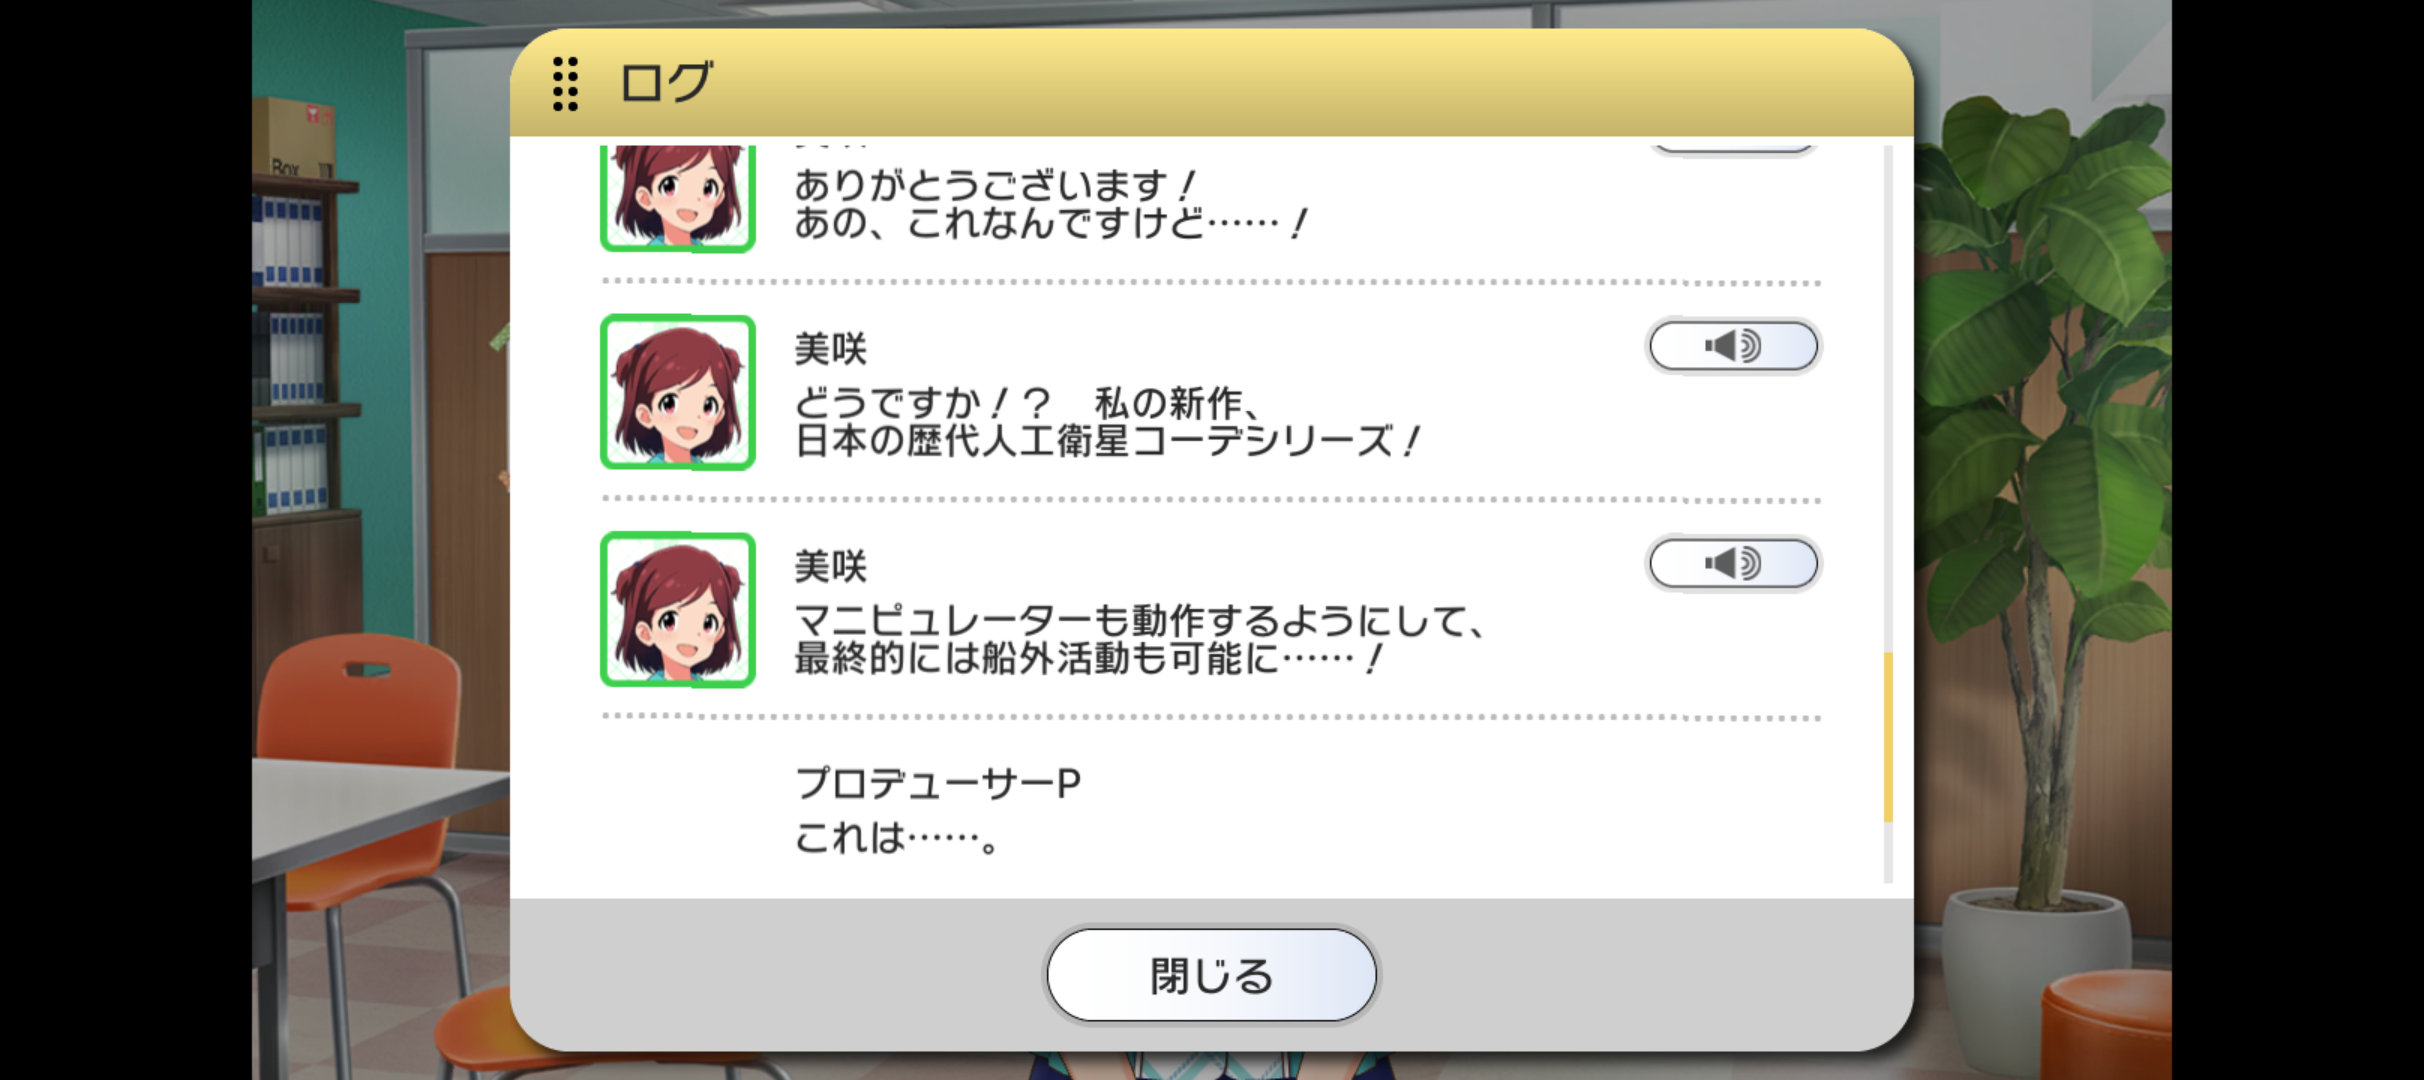Viewport: 2424px width, 1080px height.
Task: Click the yellow scrollbar thumb
Action: pos(1888,737)
